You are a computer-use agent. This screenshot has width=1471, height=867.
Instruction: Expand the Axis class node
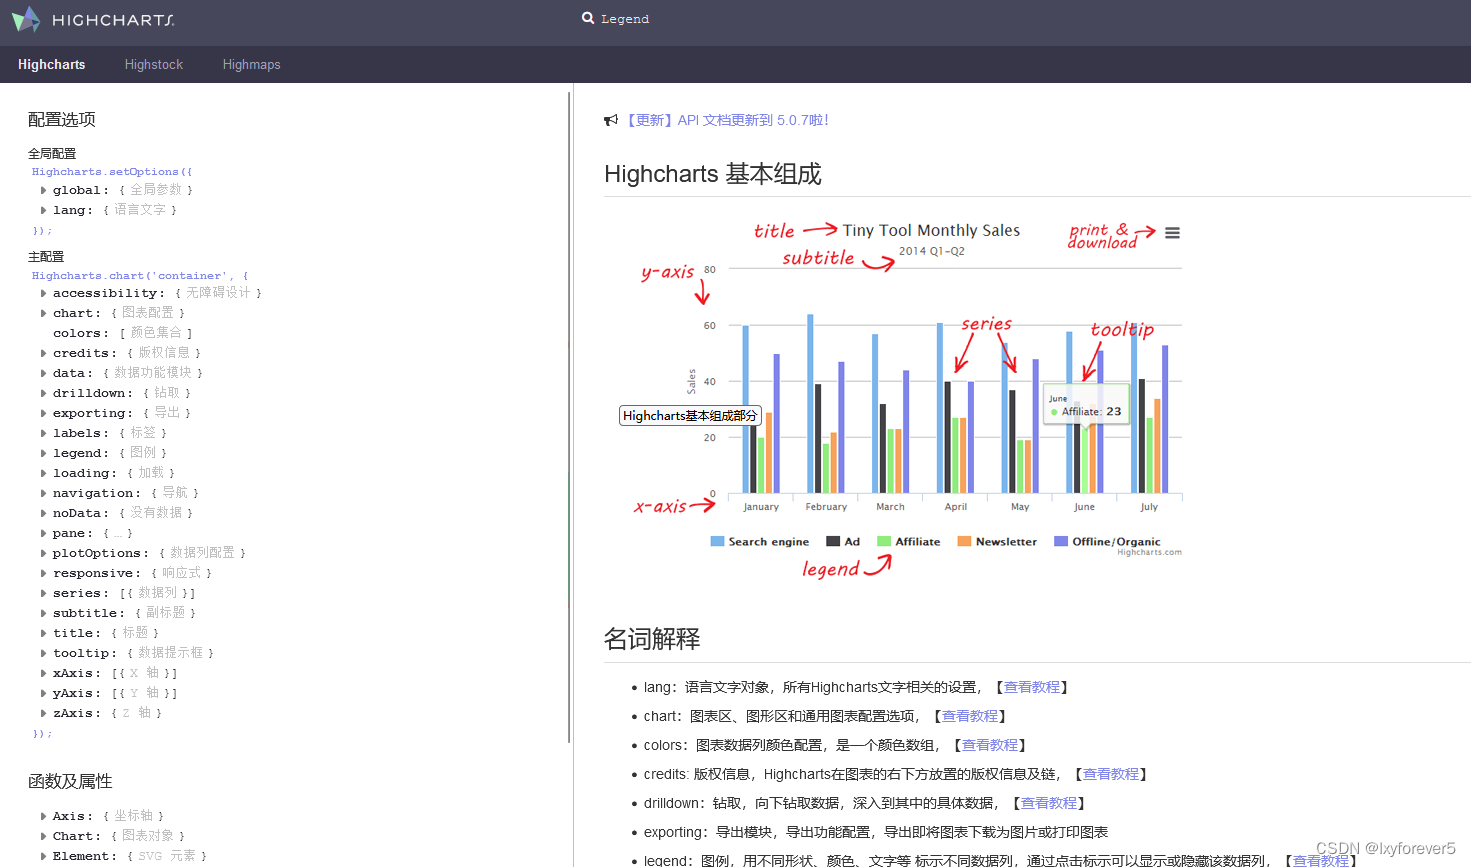coord(43,816)
